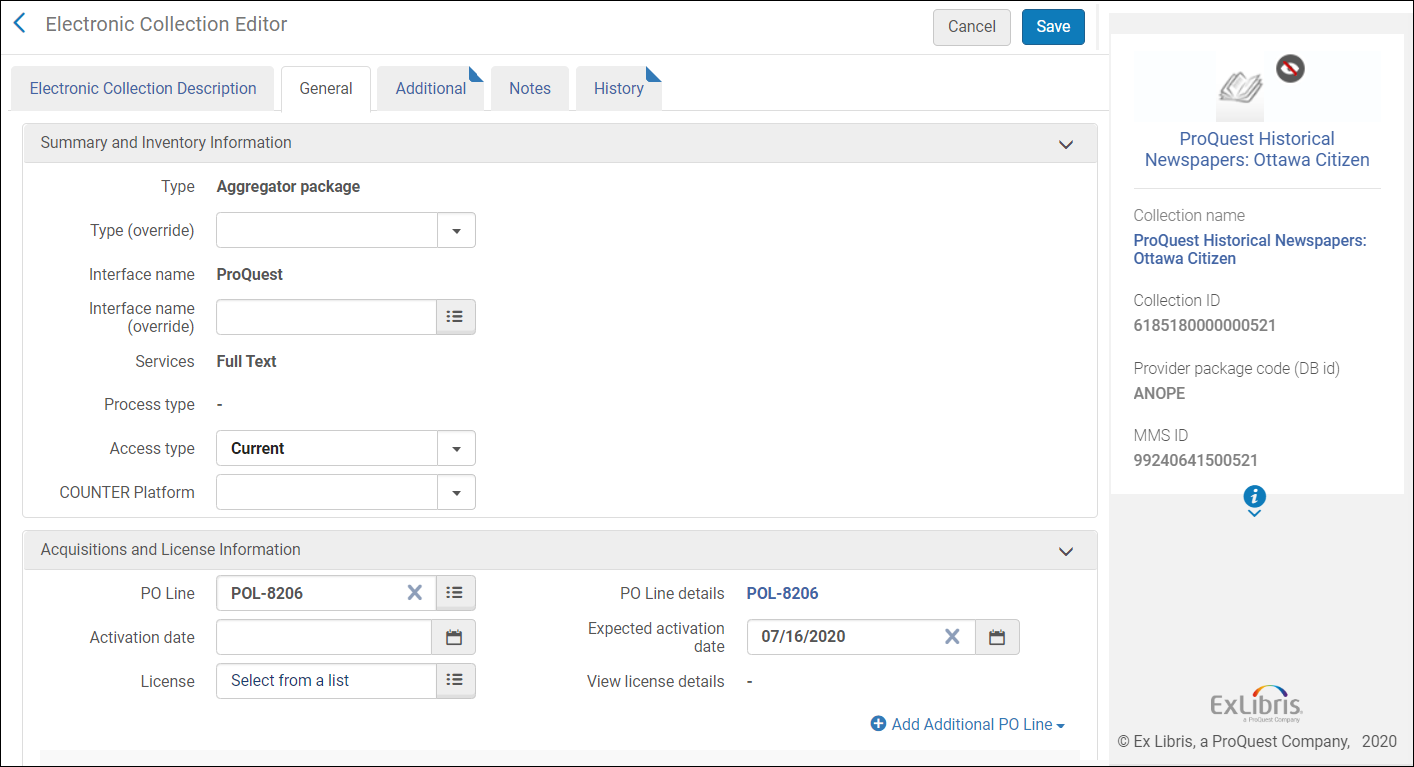The width and height of the screenshot is (1414, 767).
Task: Open the POL-8206 PO Line details link
Action: 782,593
